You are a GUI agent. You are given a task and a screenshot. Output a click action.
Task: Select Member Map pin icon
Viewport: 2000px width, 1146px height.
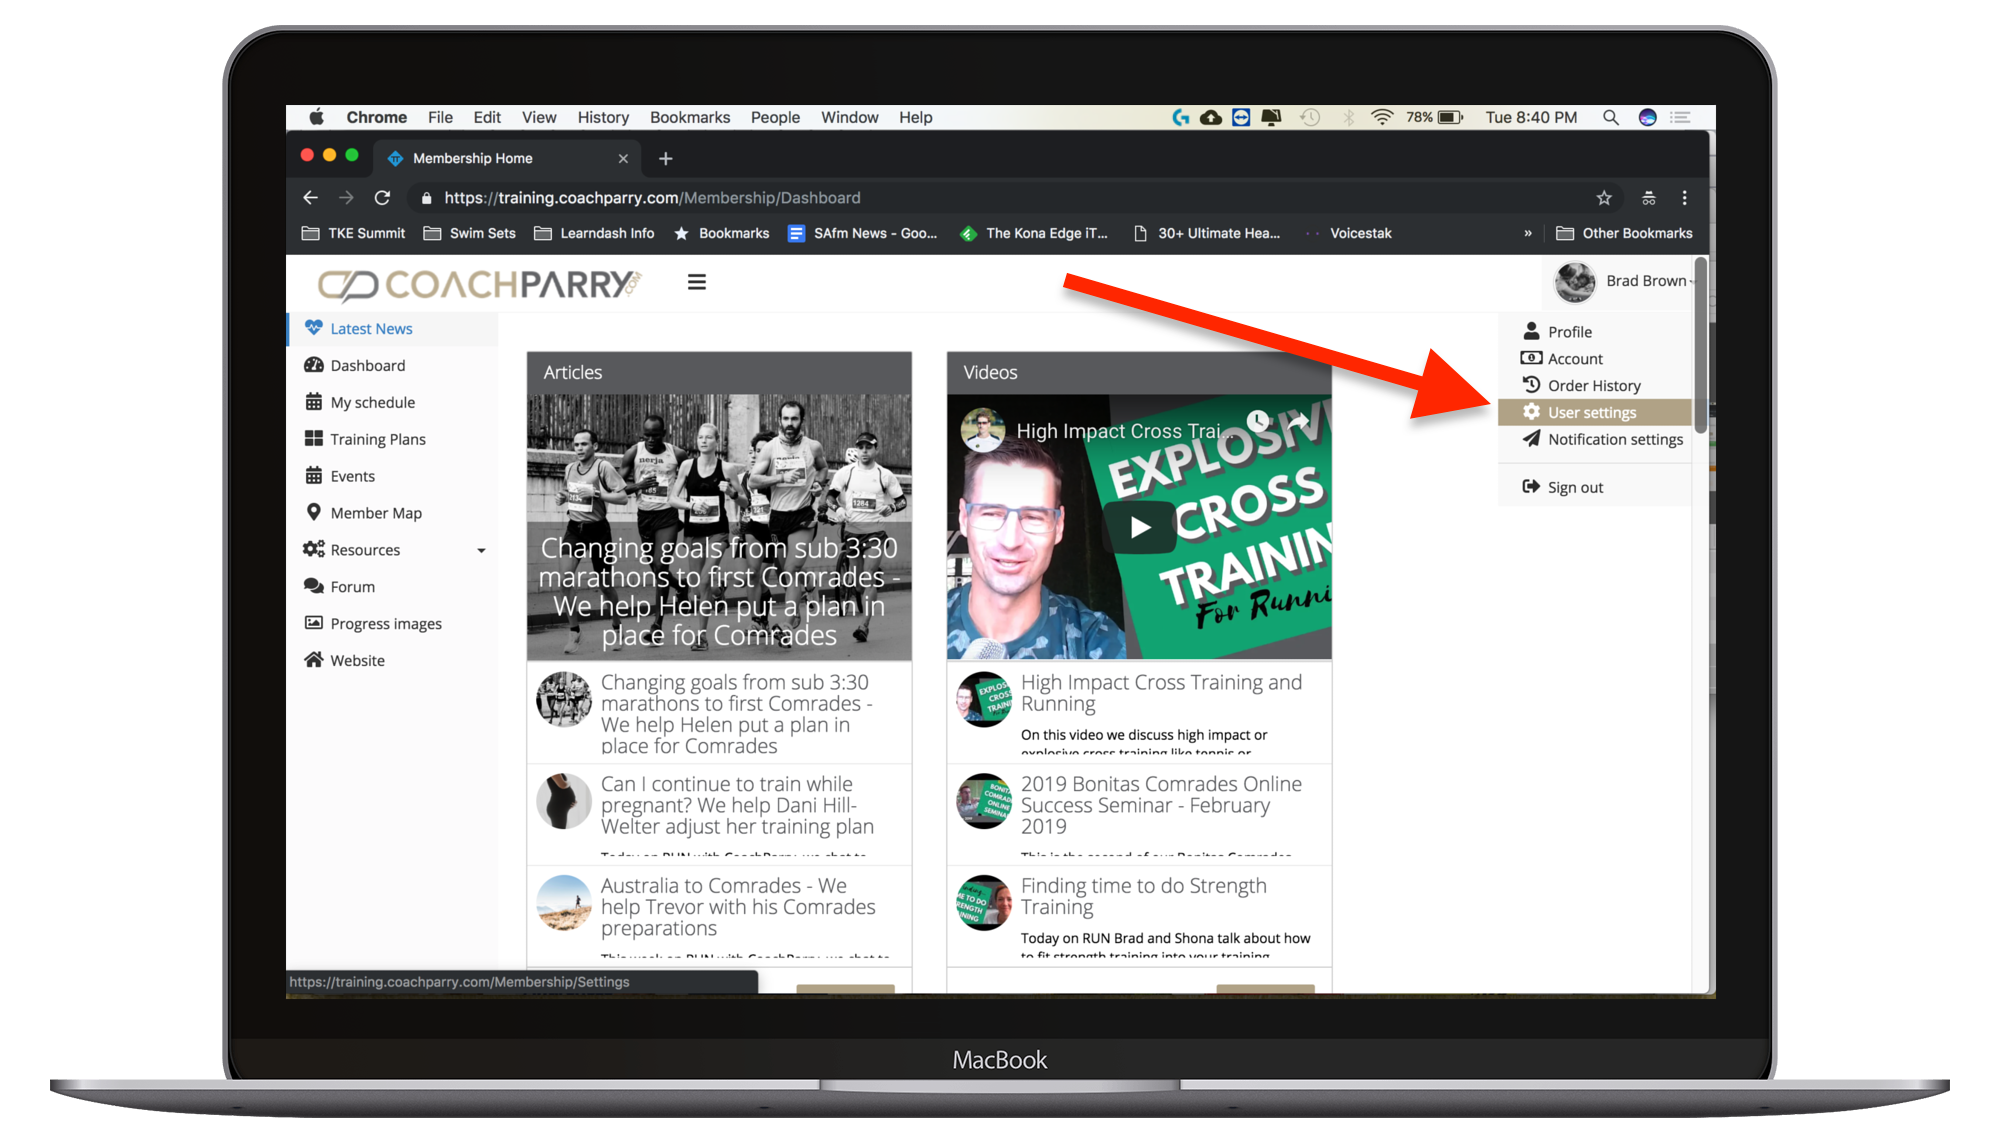(x=314, y=512)
